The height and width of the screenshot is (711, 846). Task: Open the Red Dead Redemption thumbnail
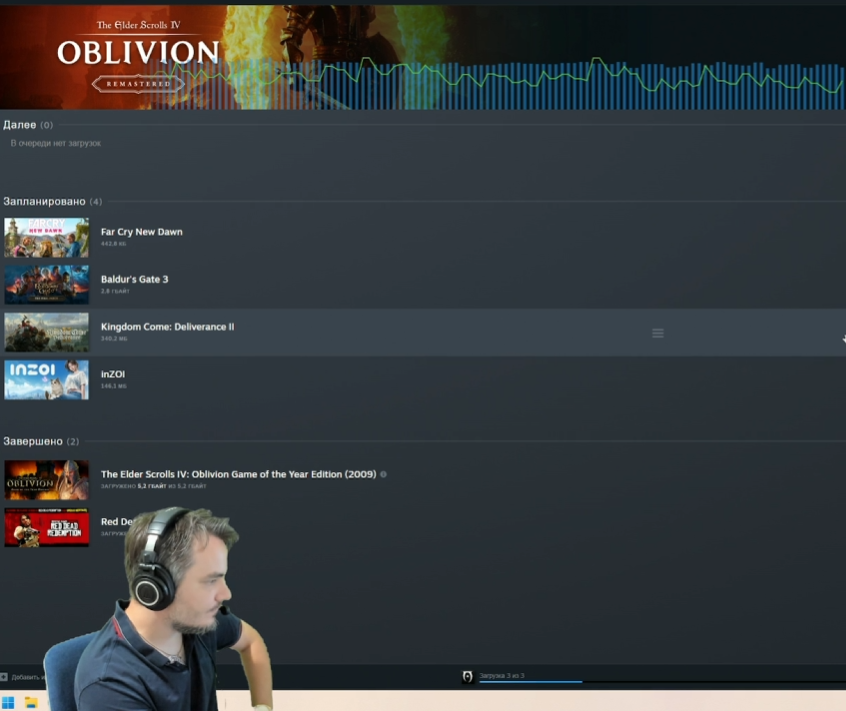(x=46, y=527)
